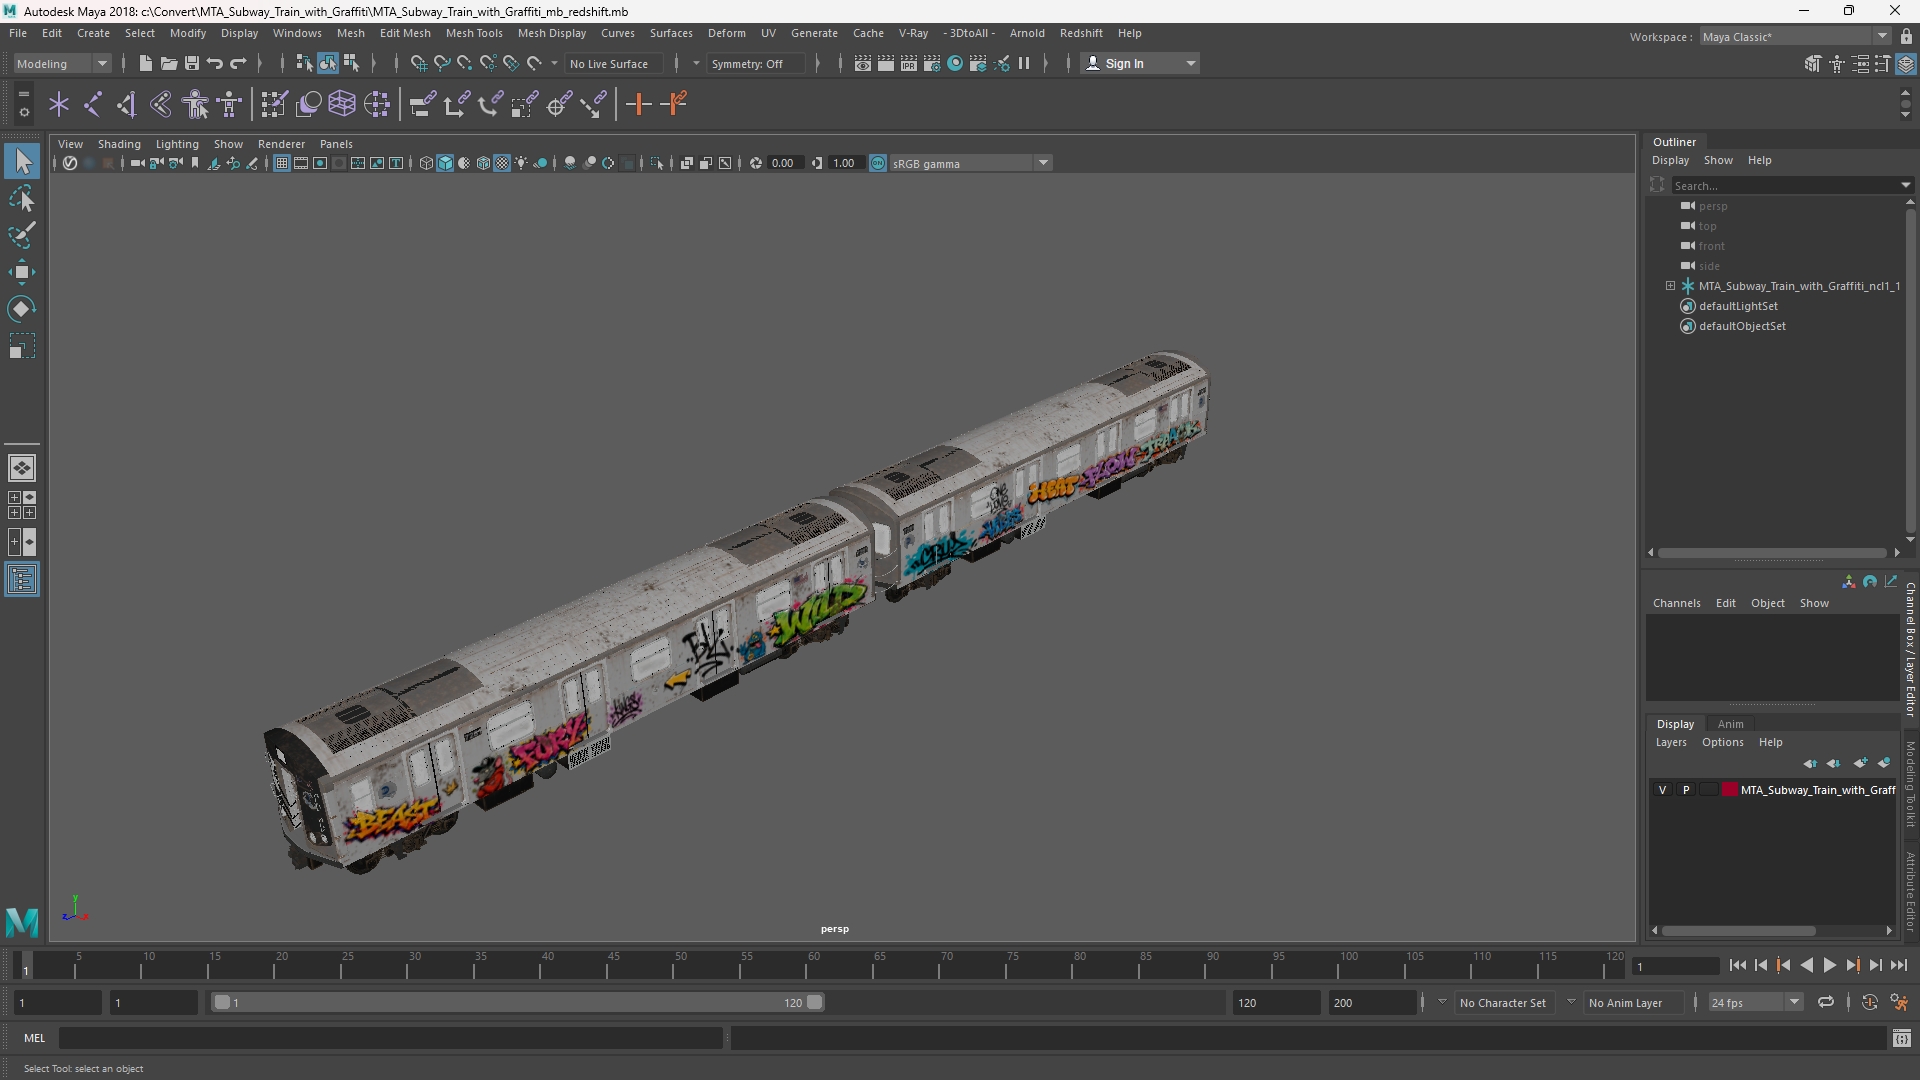1920x1080 pixels.
Task: Select defaultLightSet in the Outliner
Action: pyautogui.click(x=1738, y=306)
